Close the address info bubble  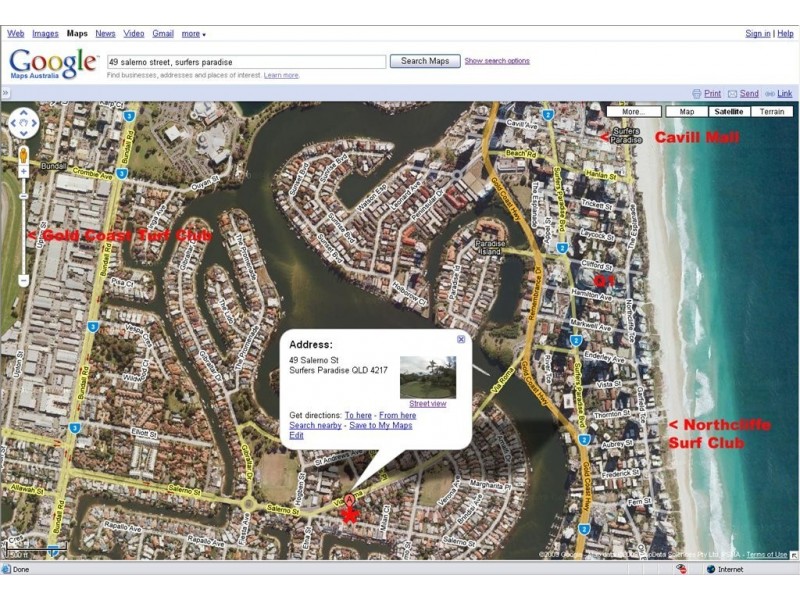coord(461,339)
